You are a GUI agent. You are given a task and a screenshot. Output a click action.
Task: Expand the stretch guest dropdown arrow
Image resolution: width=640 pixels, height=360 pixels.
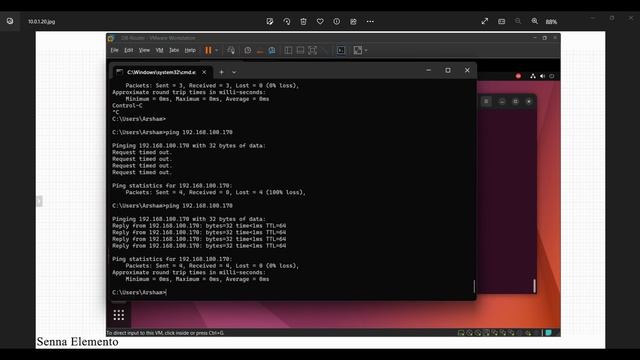[x=366, y=50]
